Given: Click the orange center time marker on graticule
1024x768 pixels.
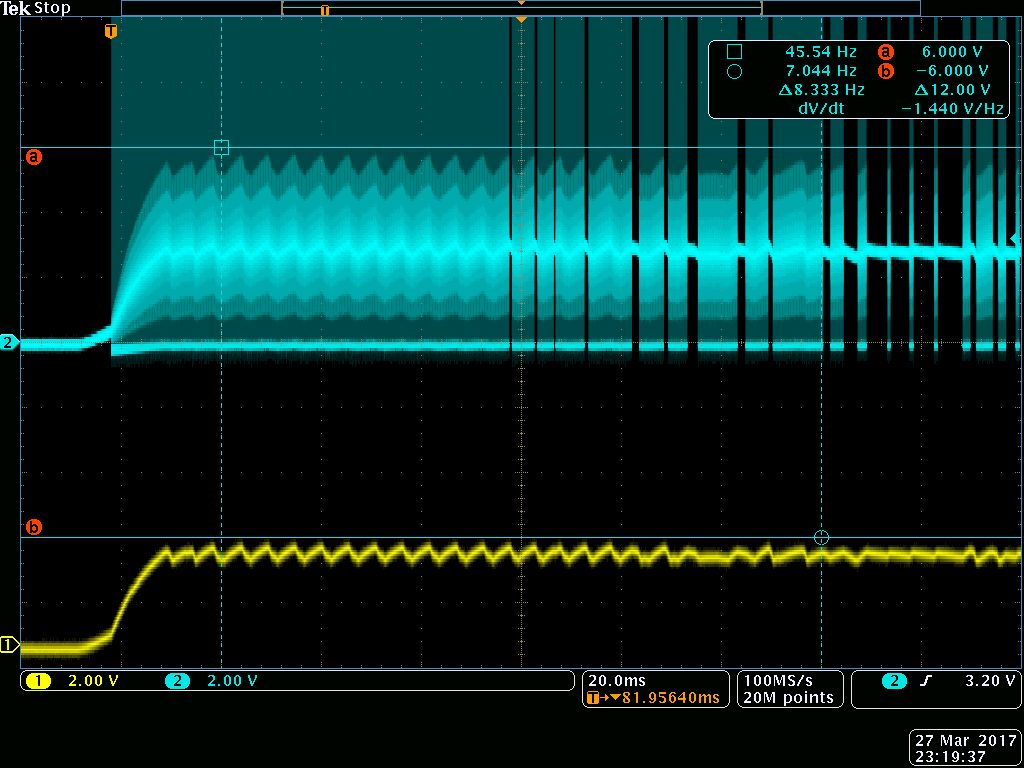Looking at the screenshot, I should 521,20.
